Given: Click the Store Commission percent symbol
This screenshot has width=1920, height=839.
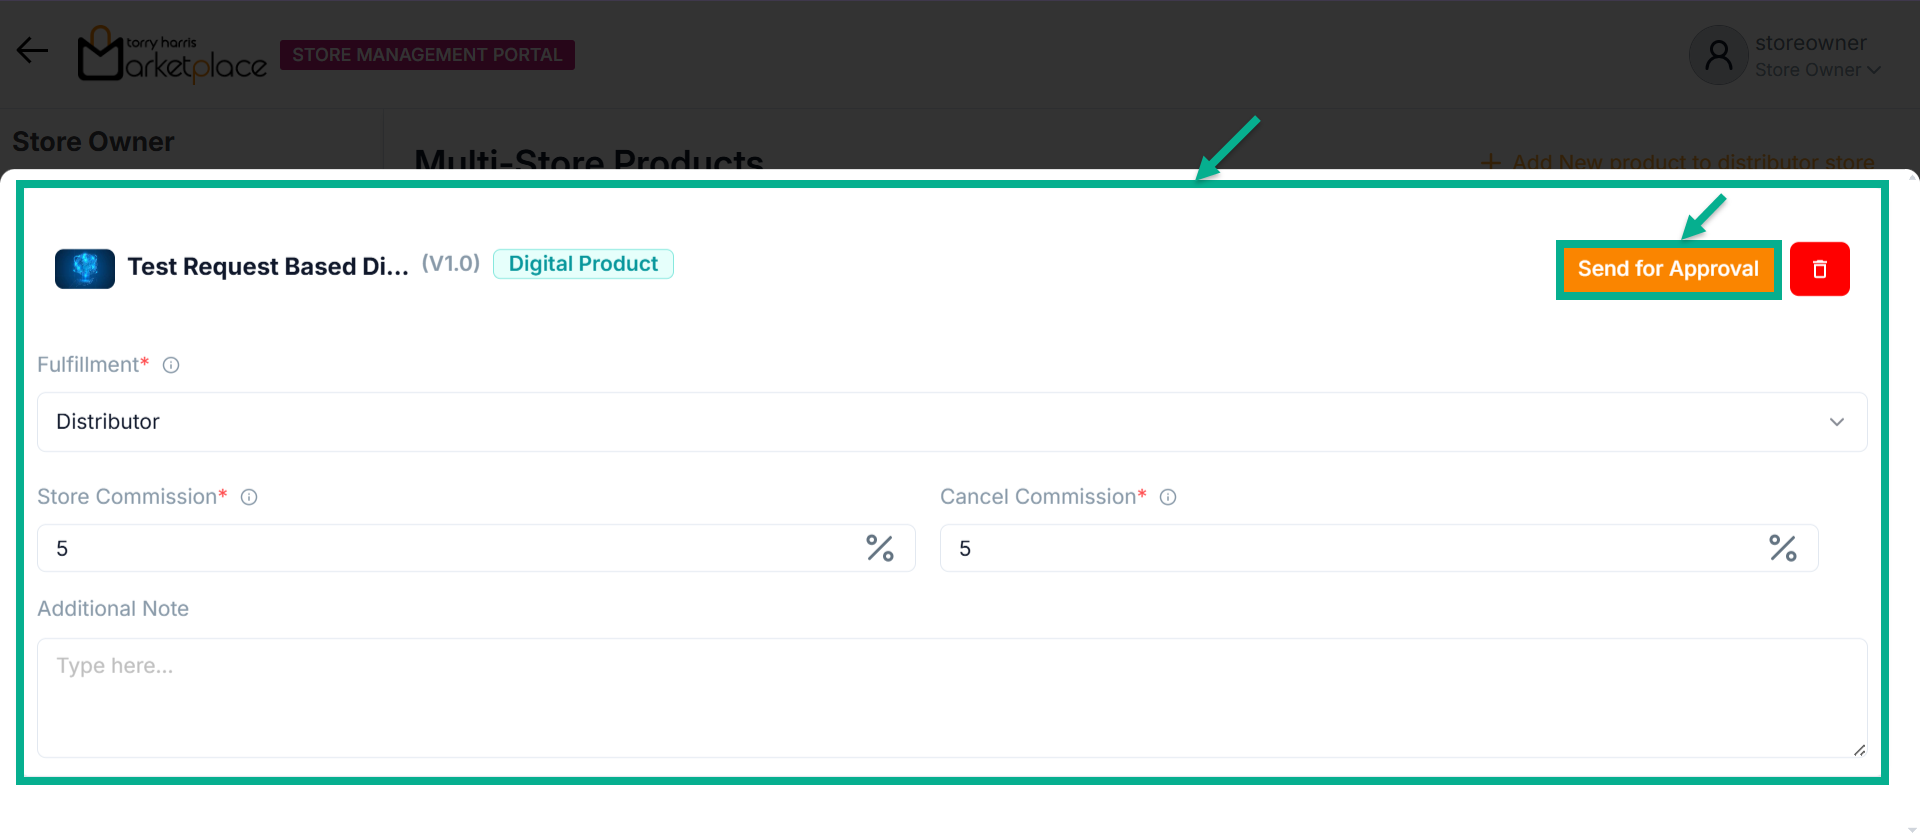Looking at the screenshot, I should click(x=880, y=548).
